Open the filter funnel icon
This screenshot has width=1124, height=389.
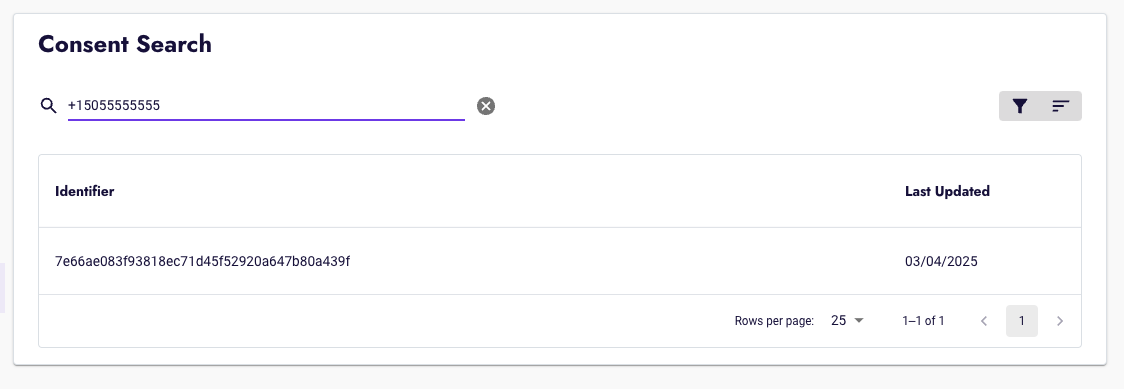(1020, 106)
